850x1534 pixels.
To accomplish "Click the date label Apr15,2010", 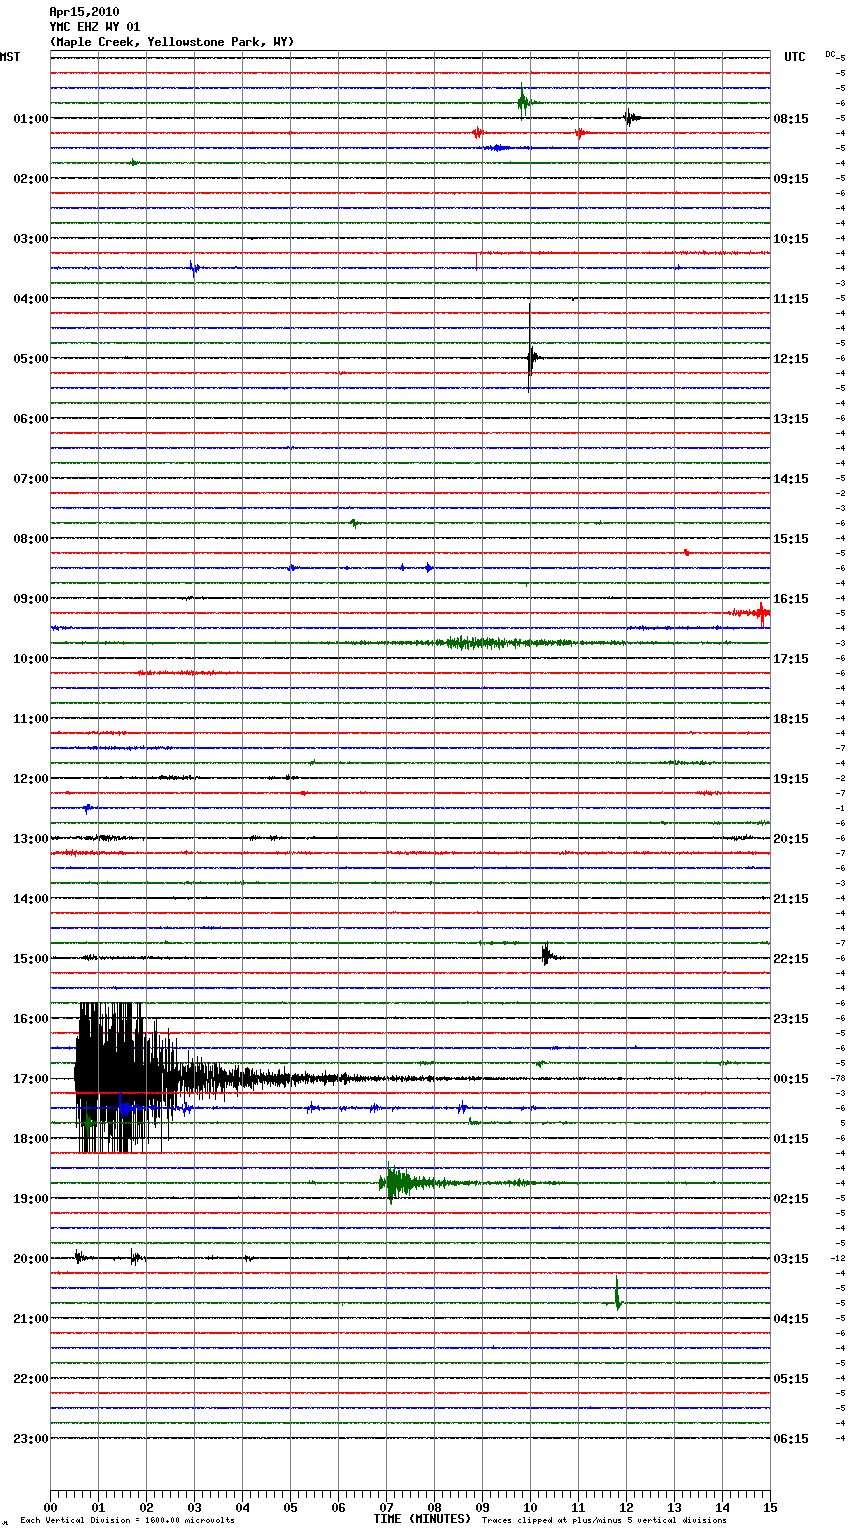I will point(84,12).
